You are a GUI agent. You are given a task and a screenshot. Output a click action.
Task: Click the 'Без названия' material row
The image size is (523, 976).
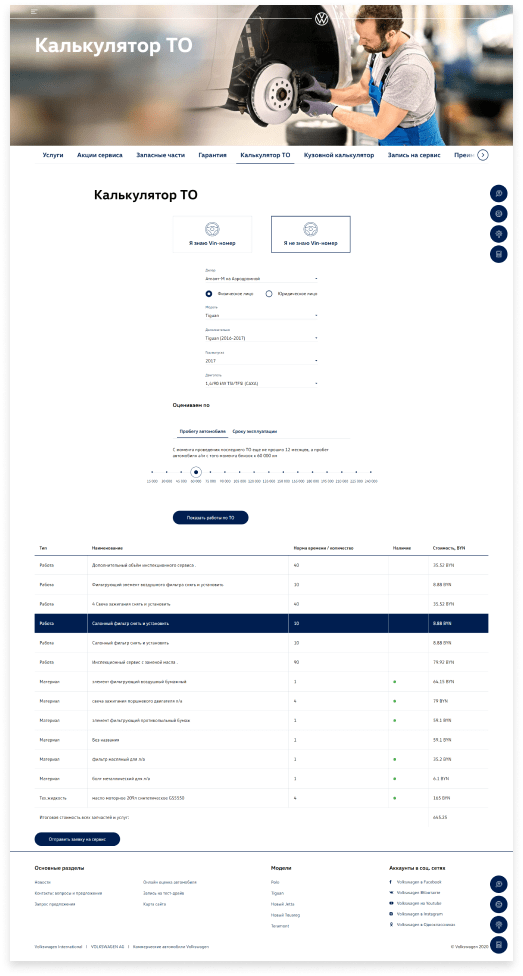(262, 739)
